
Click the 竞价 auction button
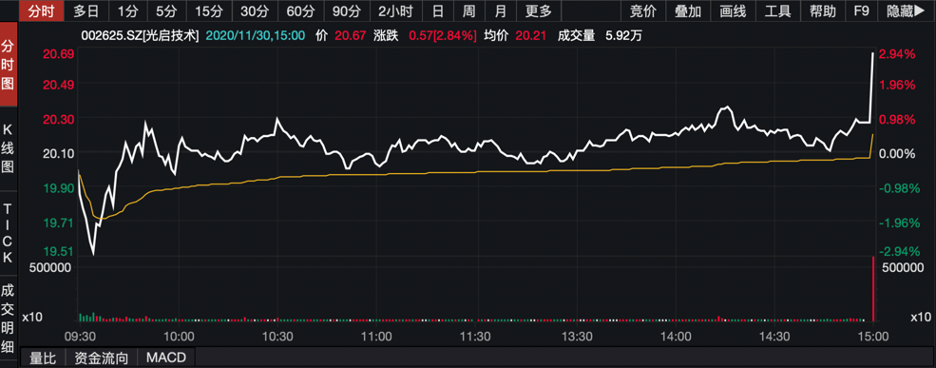pos(643,11)
